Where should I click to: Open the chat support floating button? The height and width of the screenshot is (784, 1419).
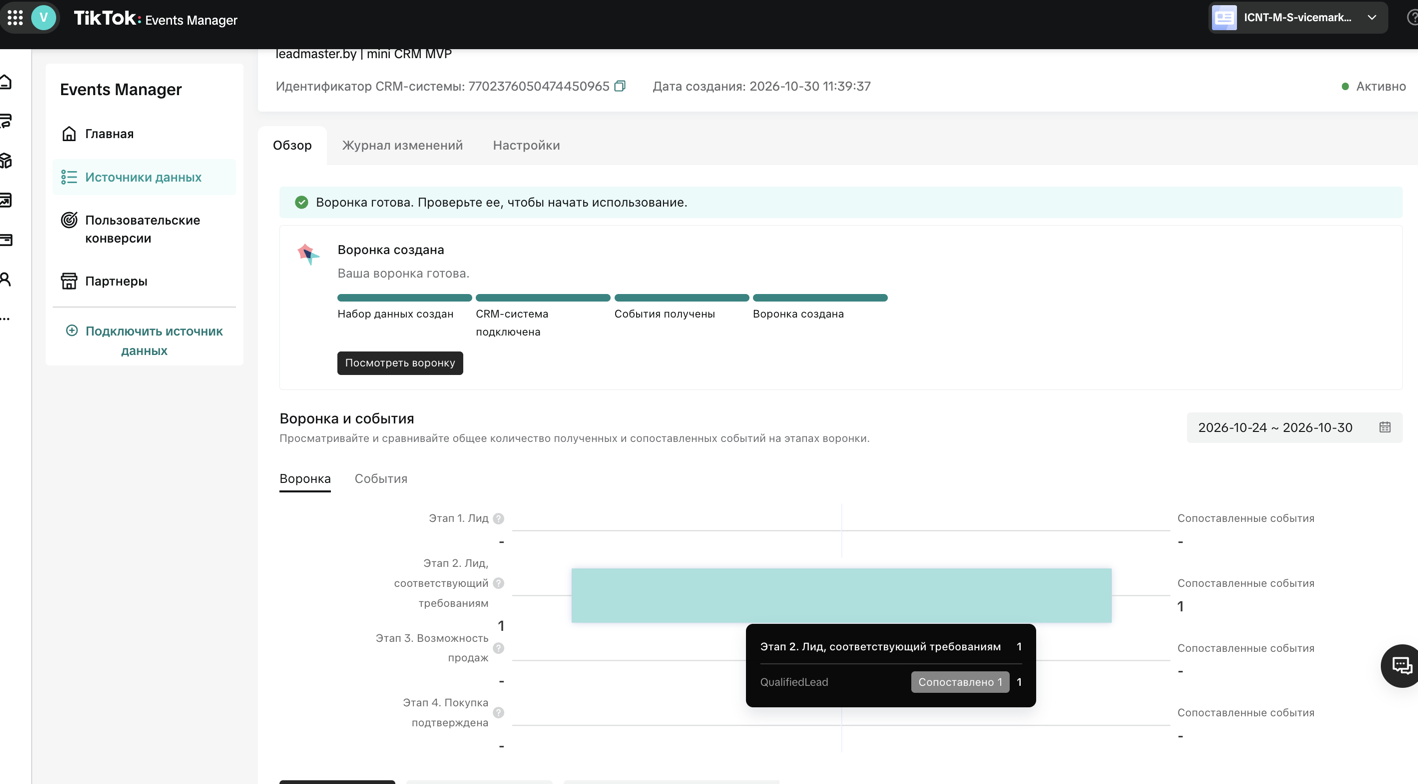(1401, 666)
